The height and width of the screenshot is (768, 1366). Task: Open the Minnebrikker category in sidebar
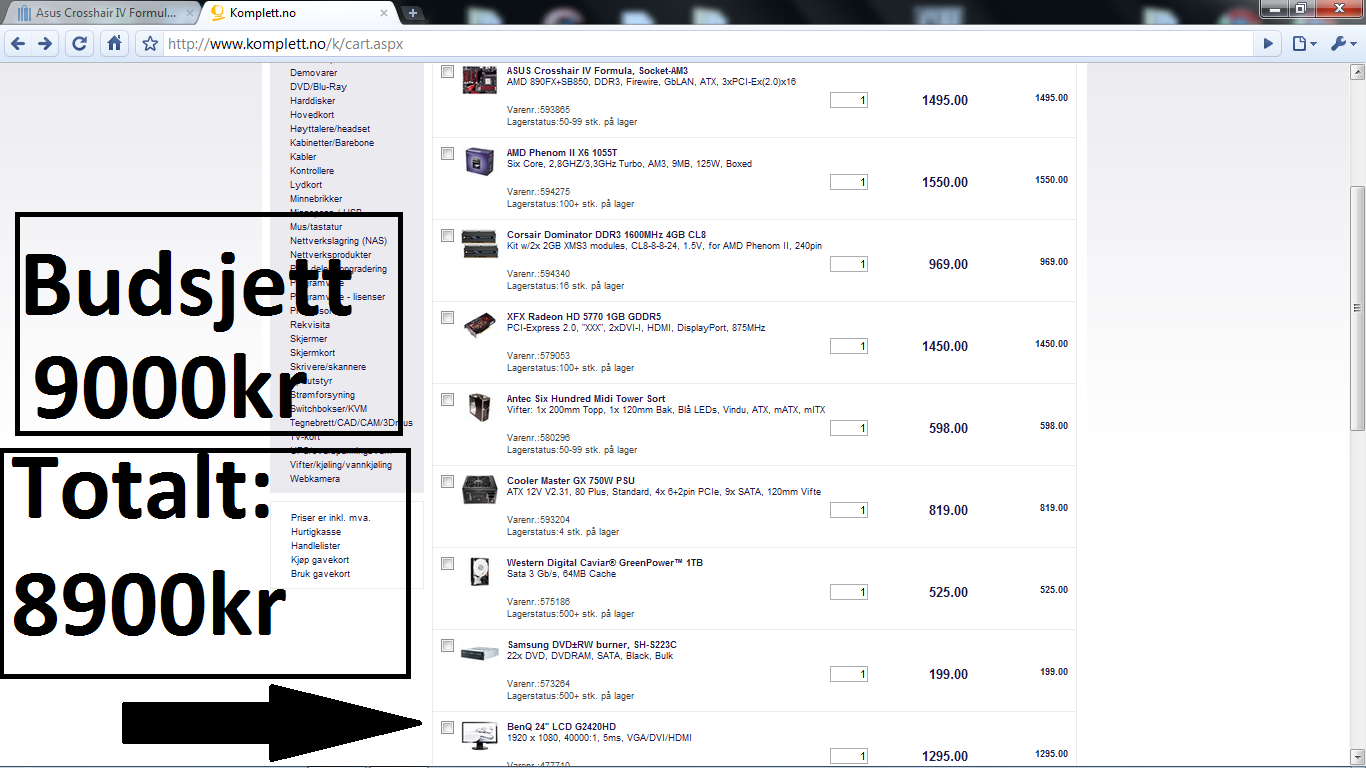tap(317, 199)
